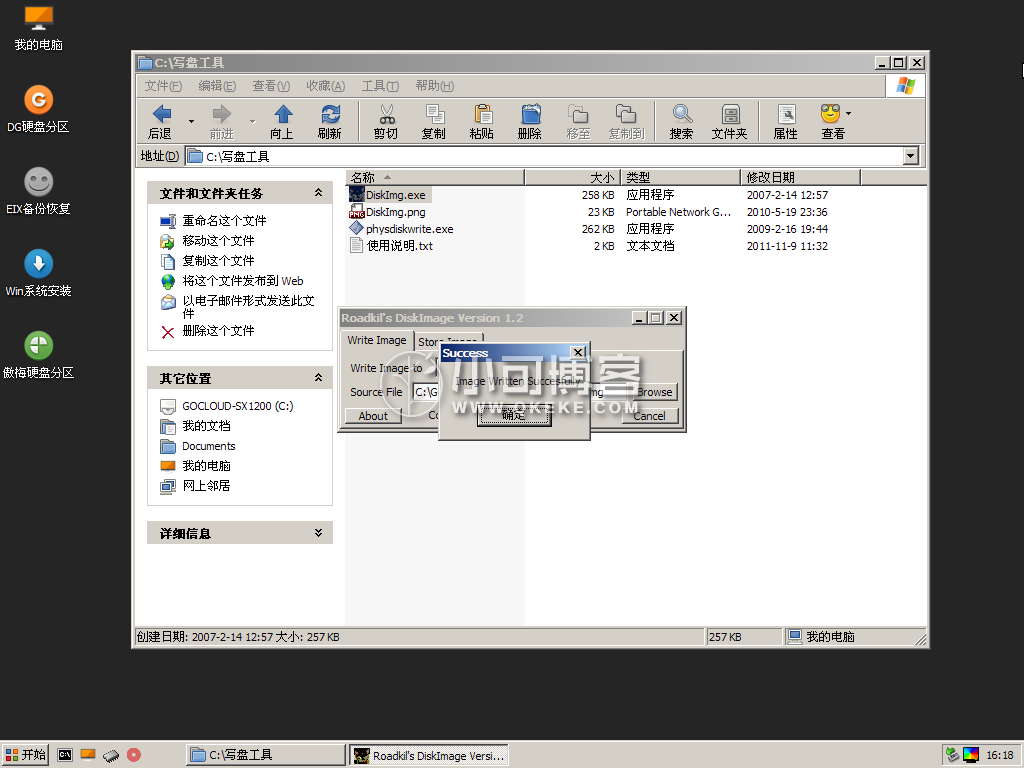Go Up one folder level (向上)
The width and height of the screenshot is (1024, 768).
click(x=282, y=121)
